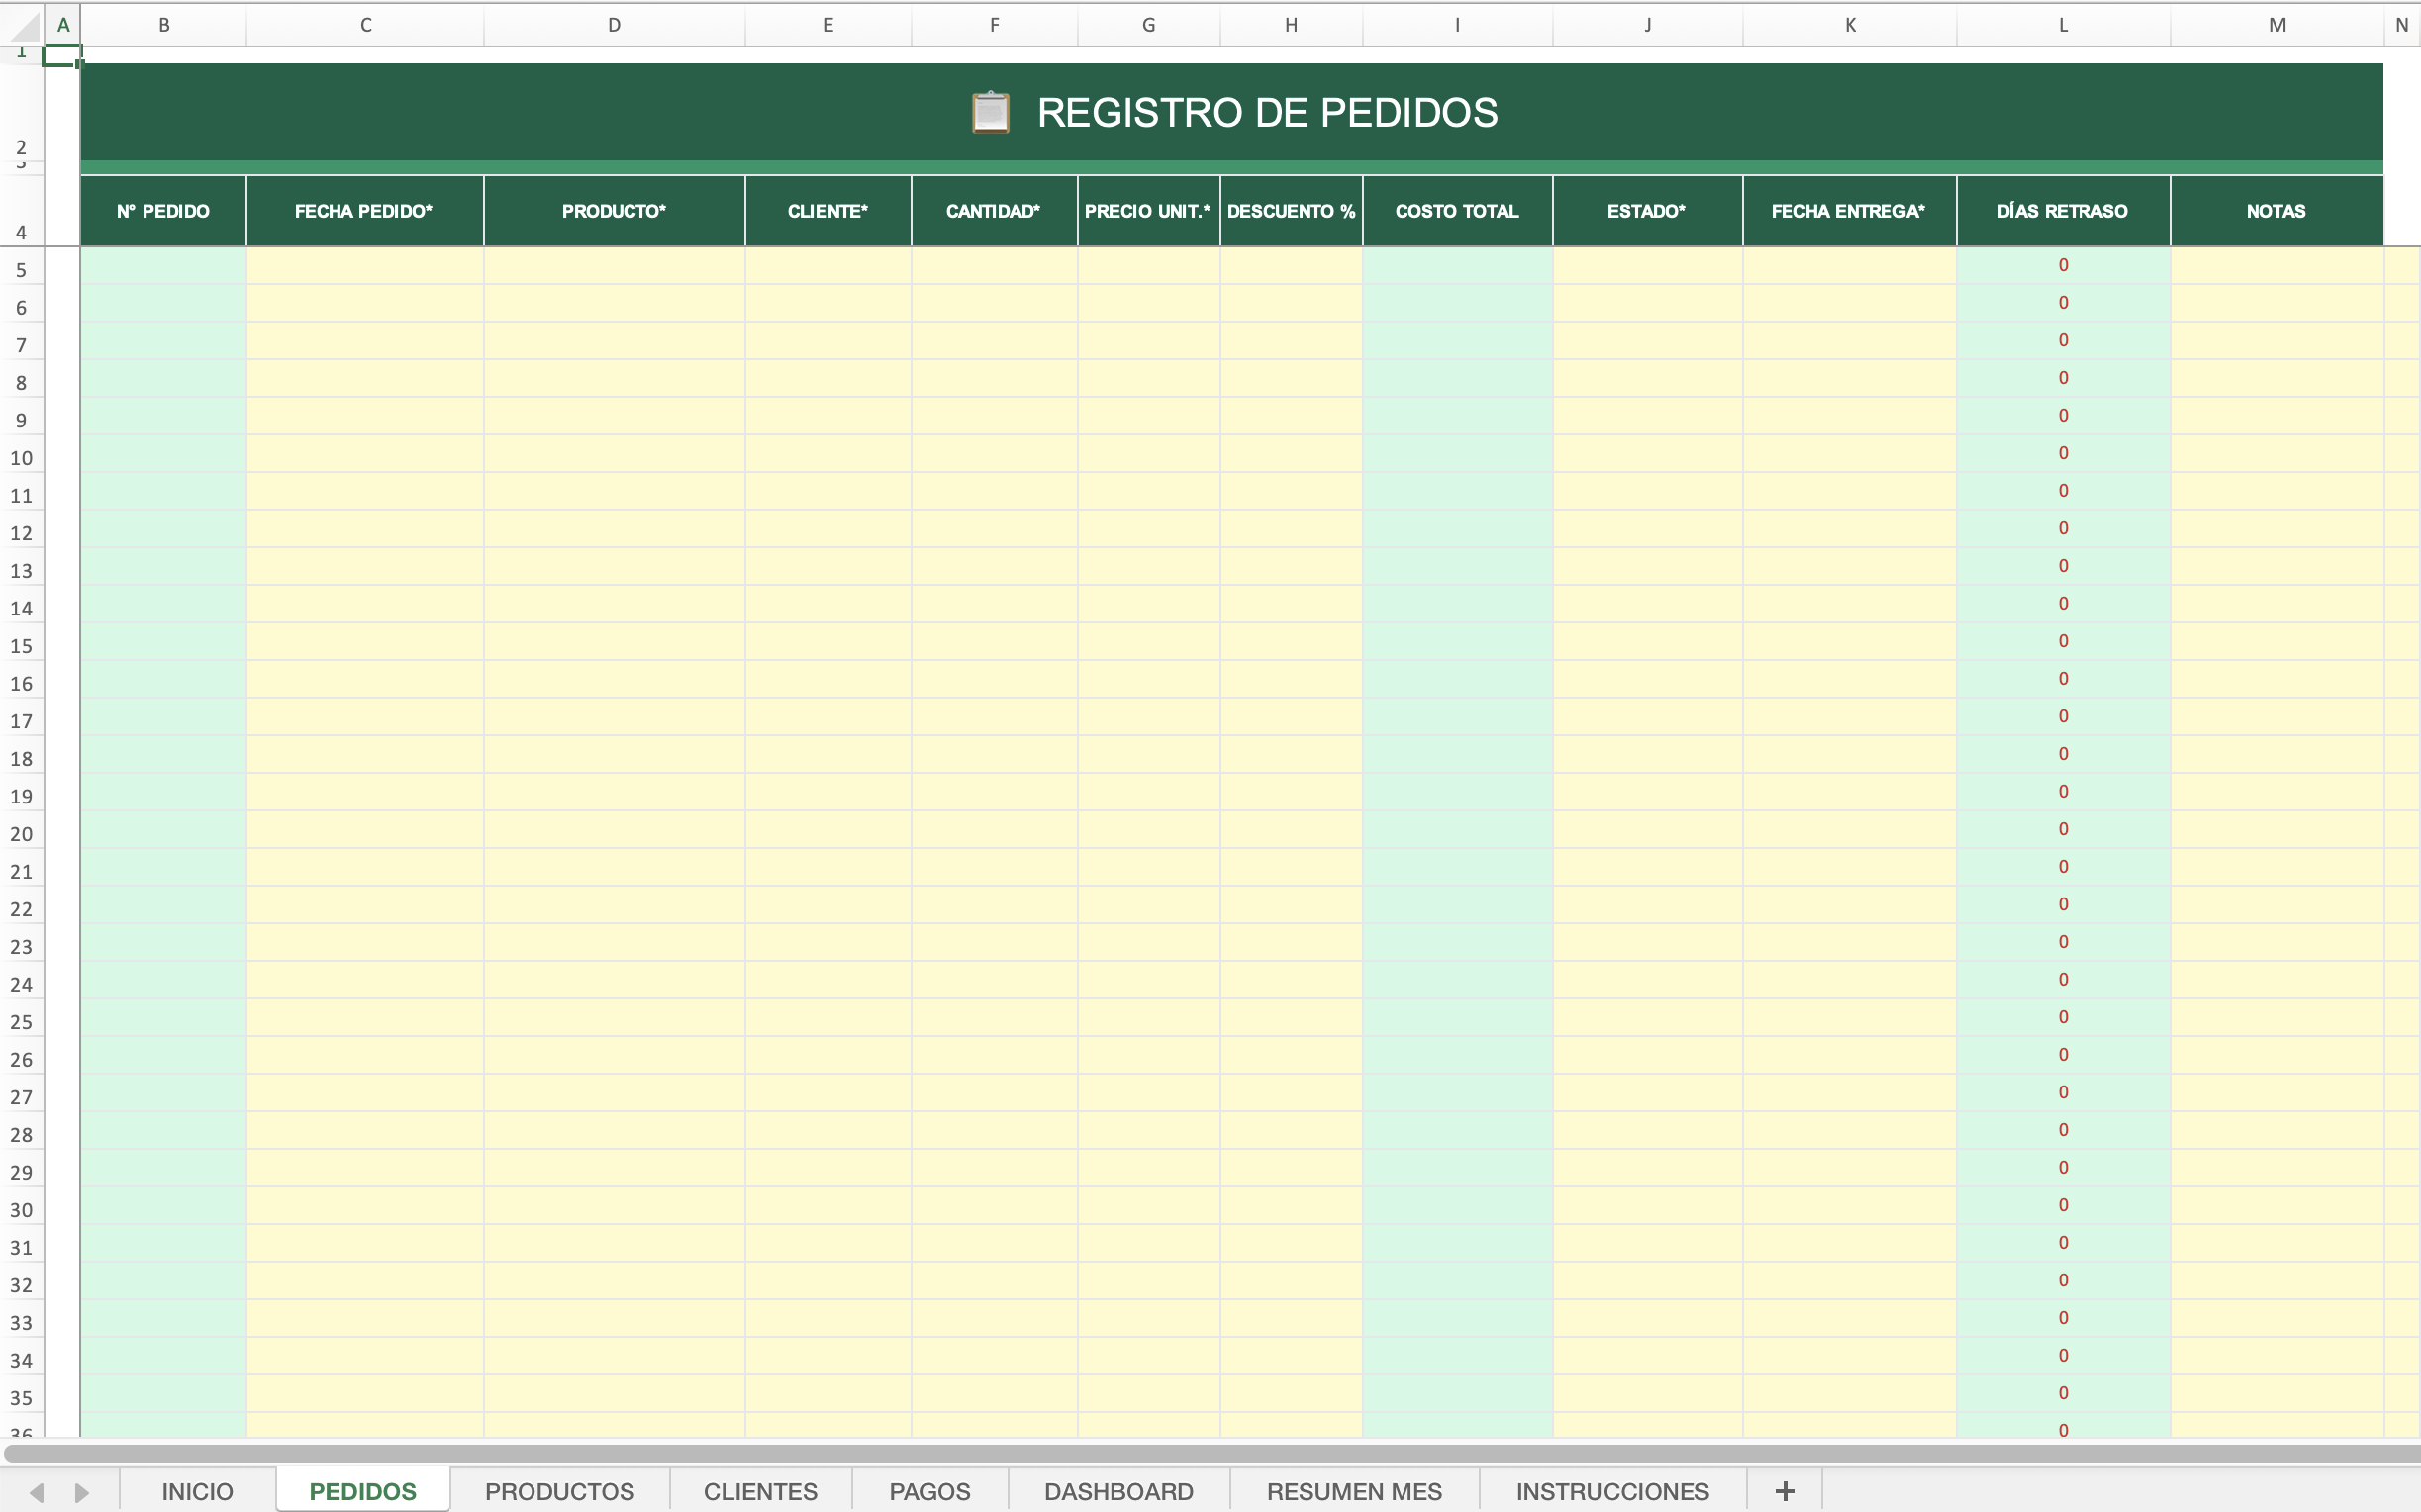This screenshot has width=2421, height=1512.
Task: Select column M header
Action: tap(2277, 25)
